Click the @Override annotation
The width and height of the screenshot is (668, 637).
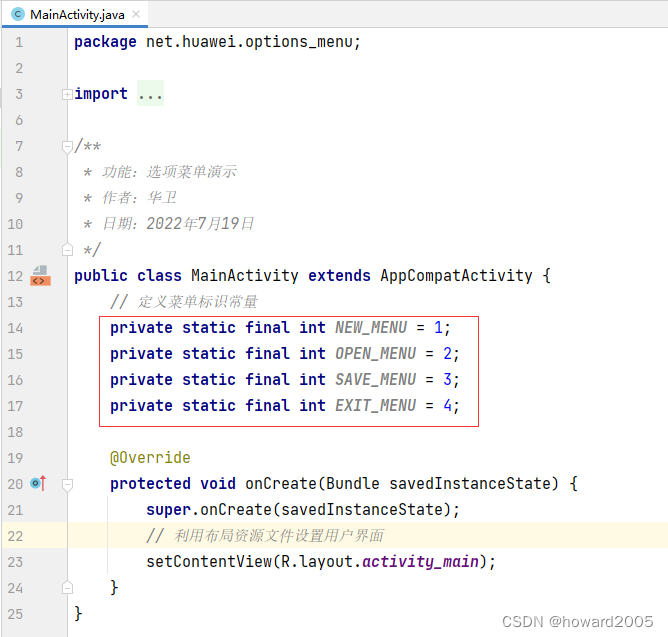pyautogui.click(x=150, y=458)
